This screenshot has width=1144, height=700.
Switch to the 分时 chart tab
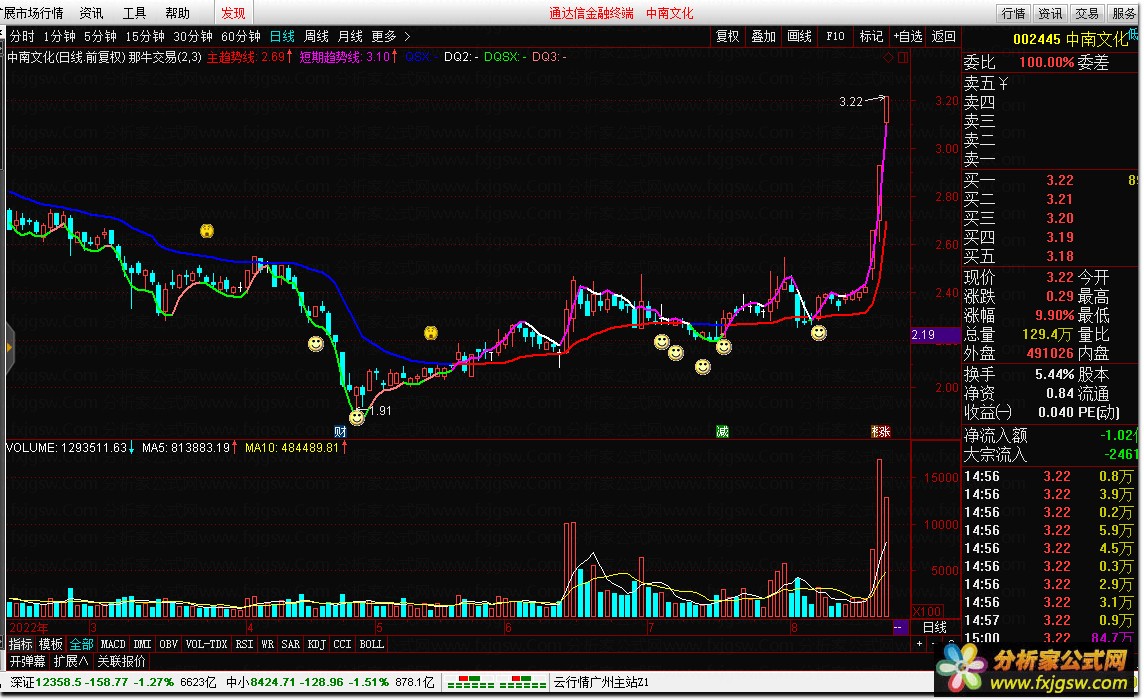click(x=22, y=36)
